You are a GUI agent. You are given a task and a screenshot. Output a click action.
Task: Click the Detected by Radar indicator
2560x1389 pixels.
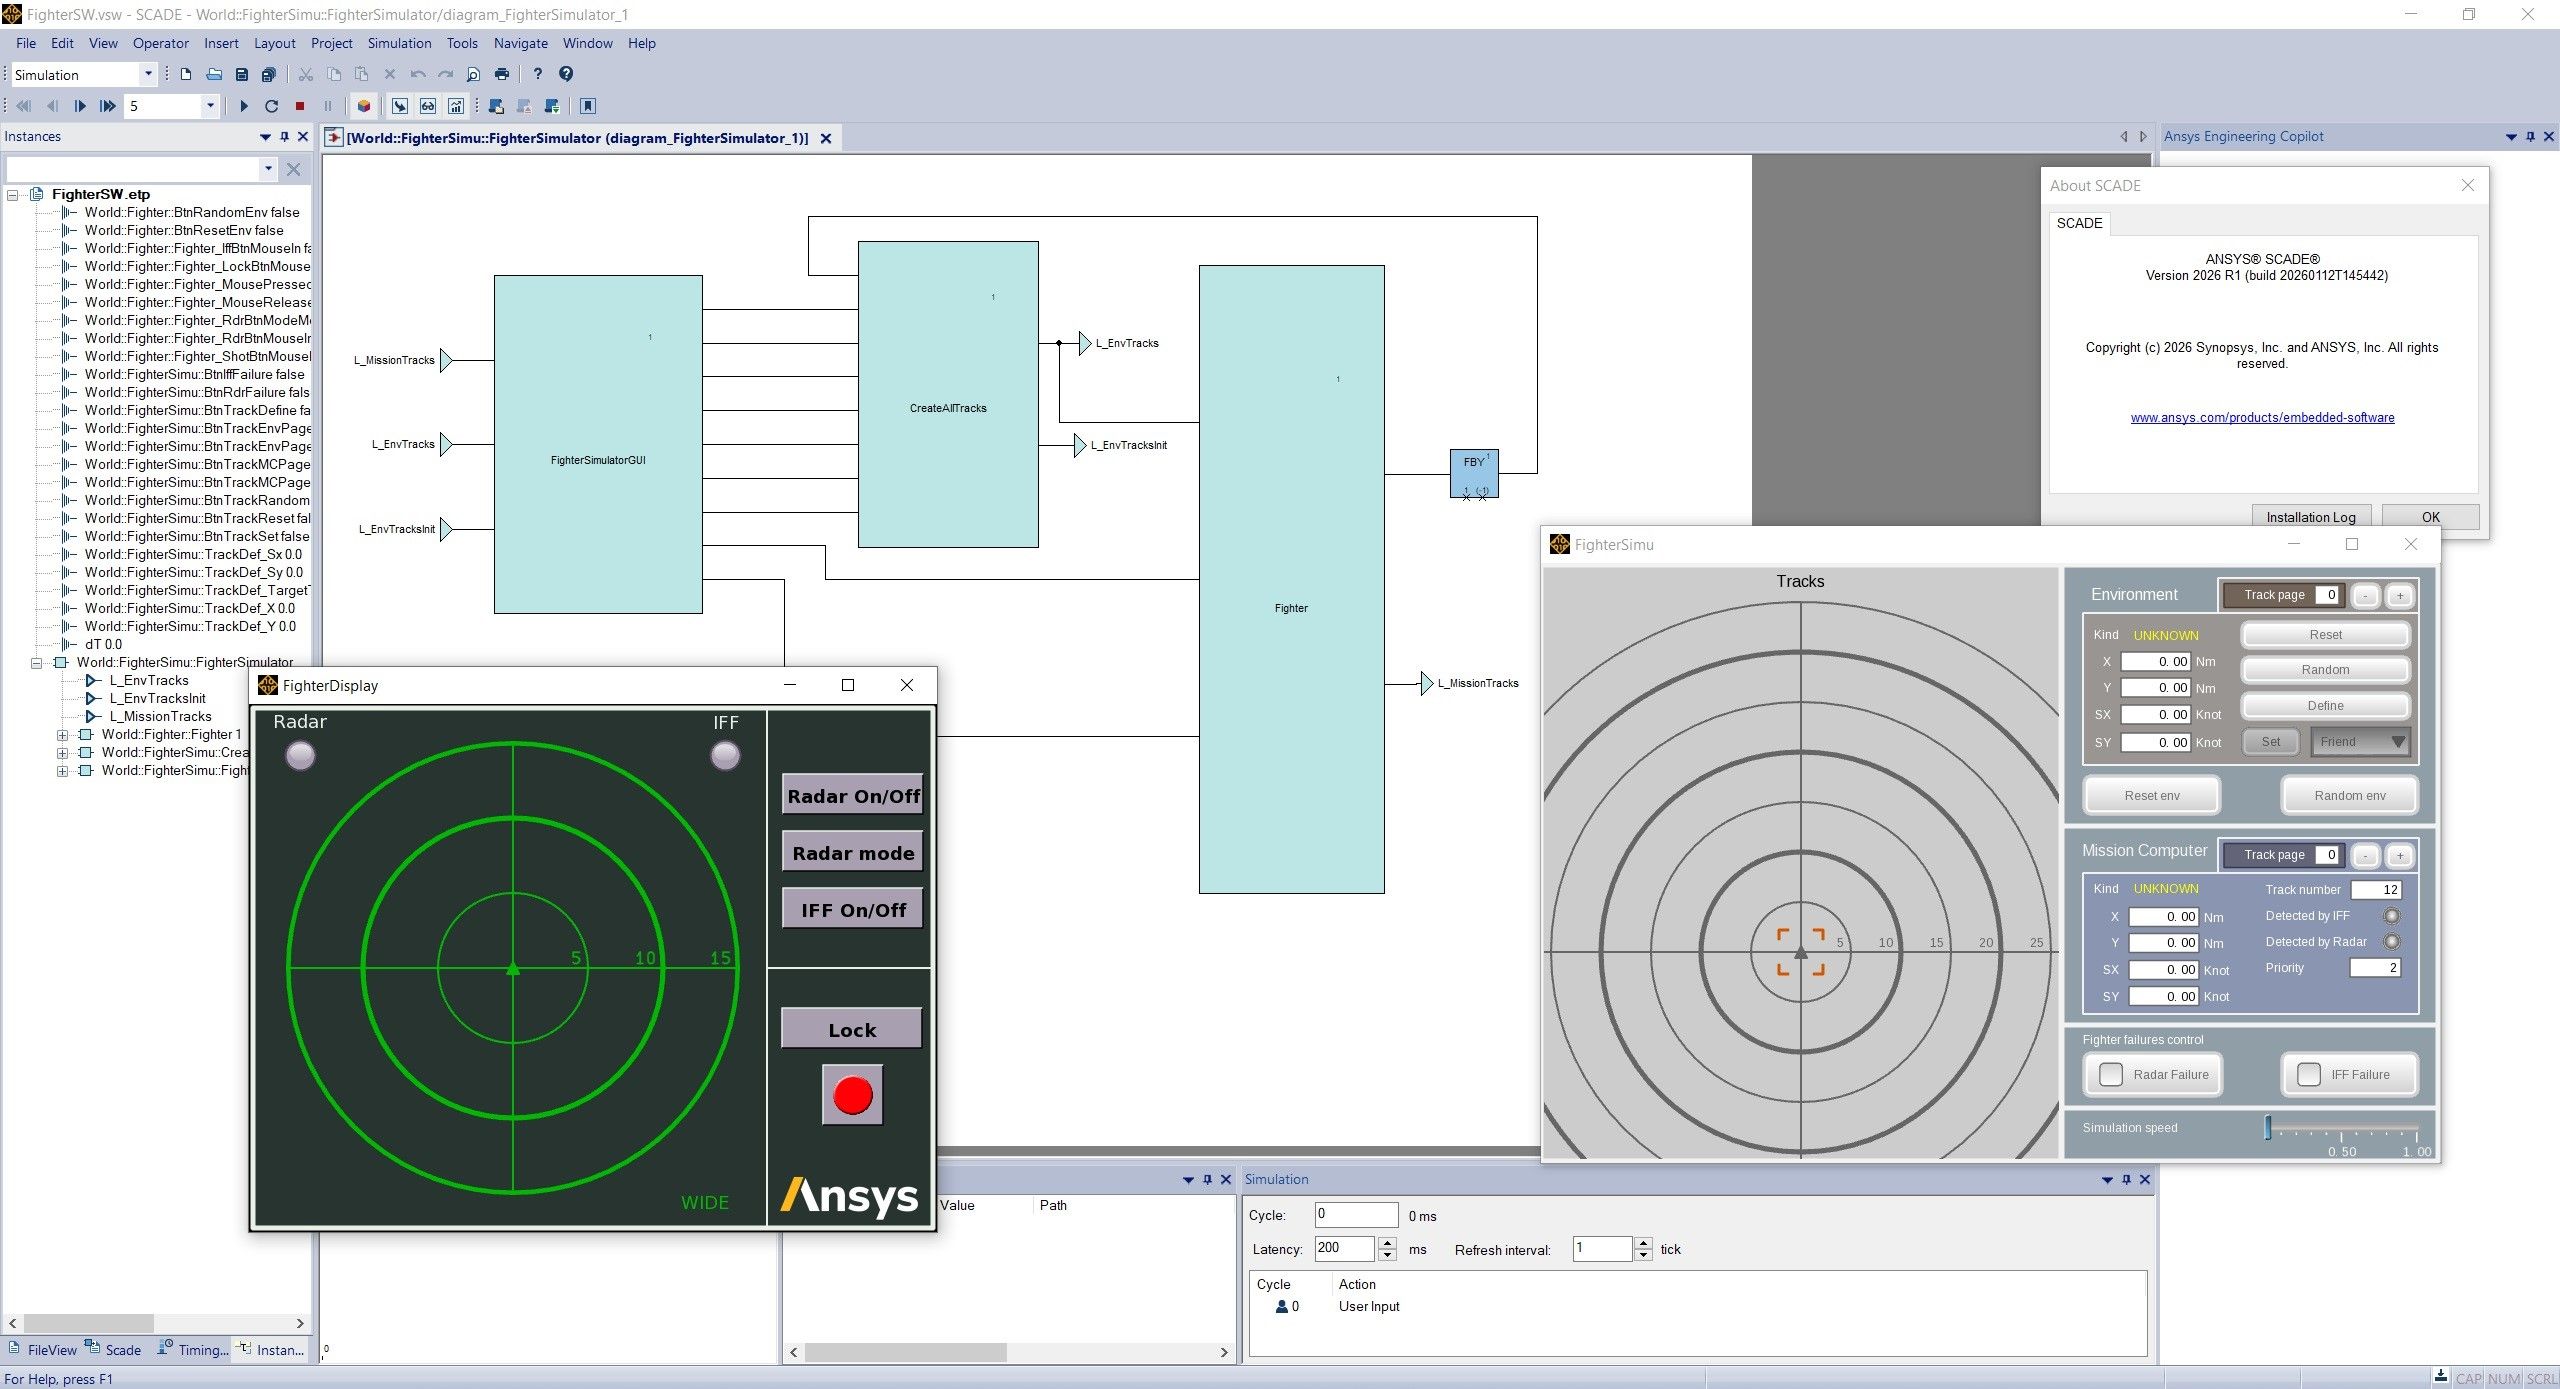tap(2392, 941)
